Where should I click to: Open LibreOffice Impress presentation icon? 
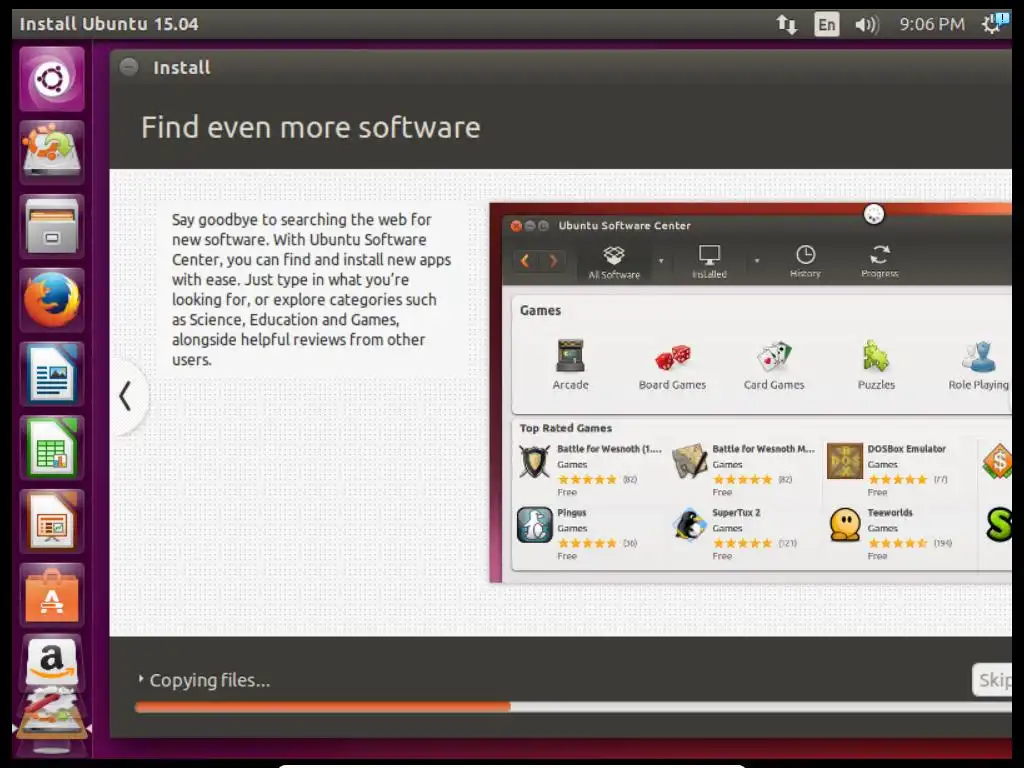[52, 522]
